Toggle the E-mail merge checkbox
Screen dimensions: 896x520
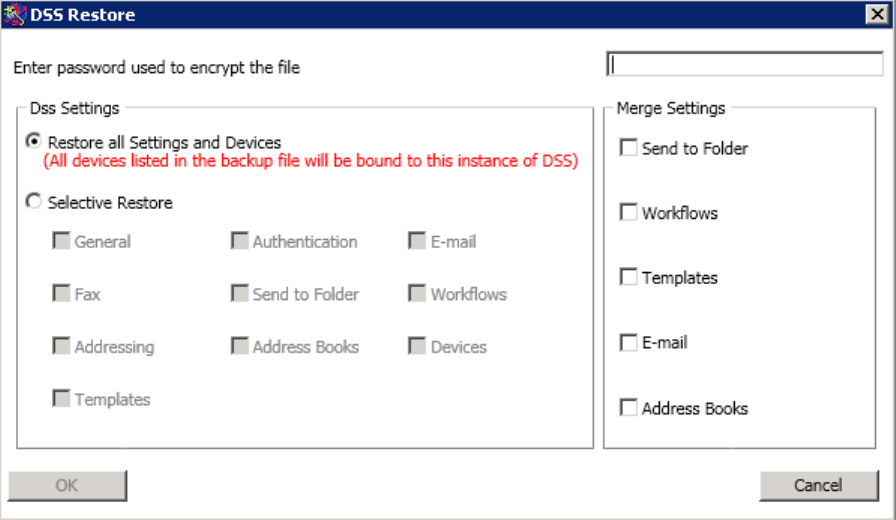click(x=629, y=343)
